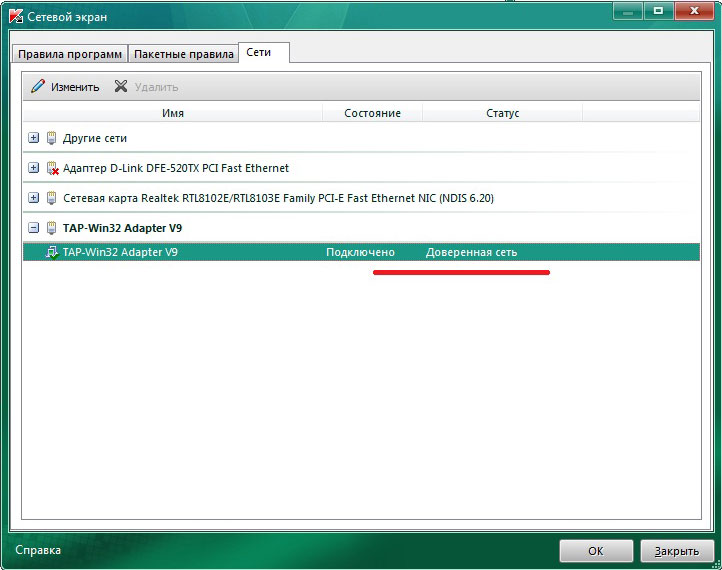Click the network card icon for Realtek RTL8102E
This screenshot has height=570, width=722.
[x=52, y=198]
